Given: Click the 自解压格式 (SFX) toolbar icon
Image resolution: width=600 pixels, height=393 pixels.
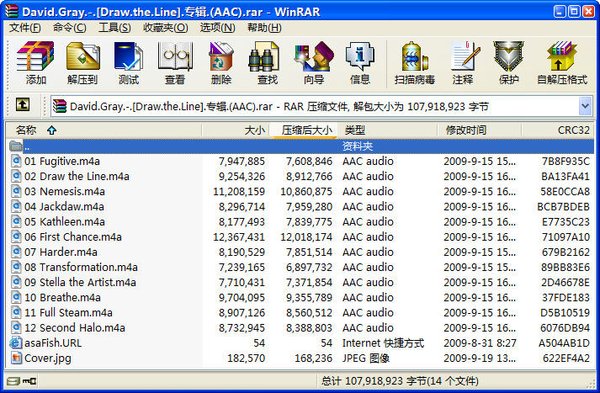Looking at the screenshot, I should click(x=562, y=56).
